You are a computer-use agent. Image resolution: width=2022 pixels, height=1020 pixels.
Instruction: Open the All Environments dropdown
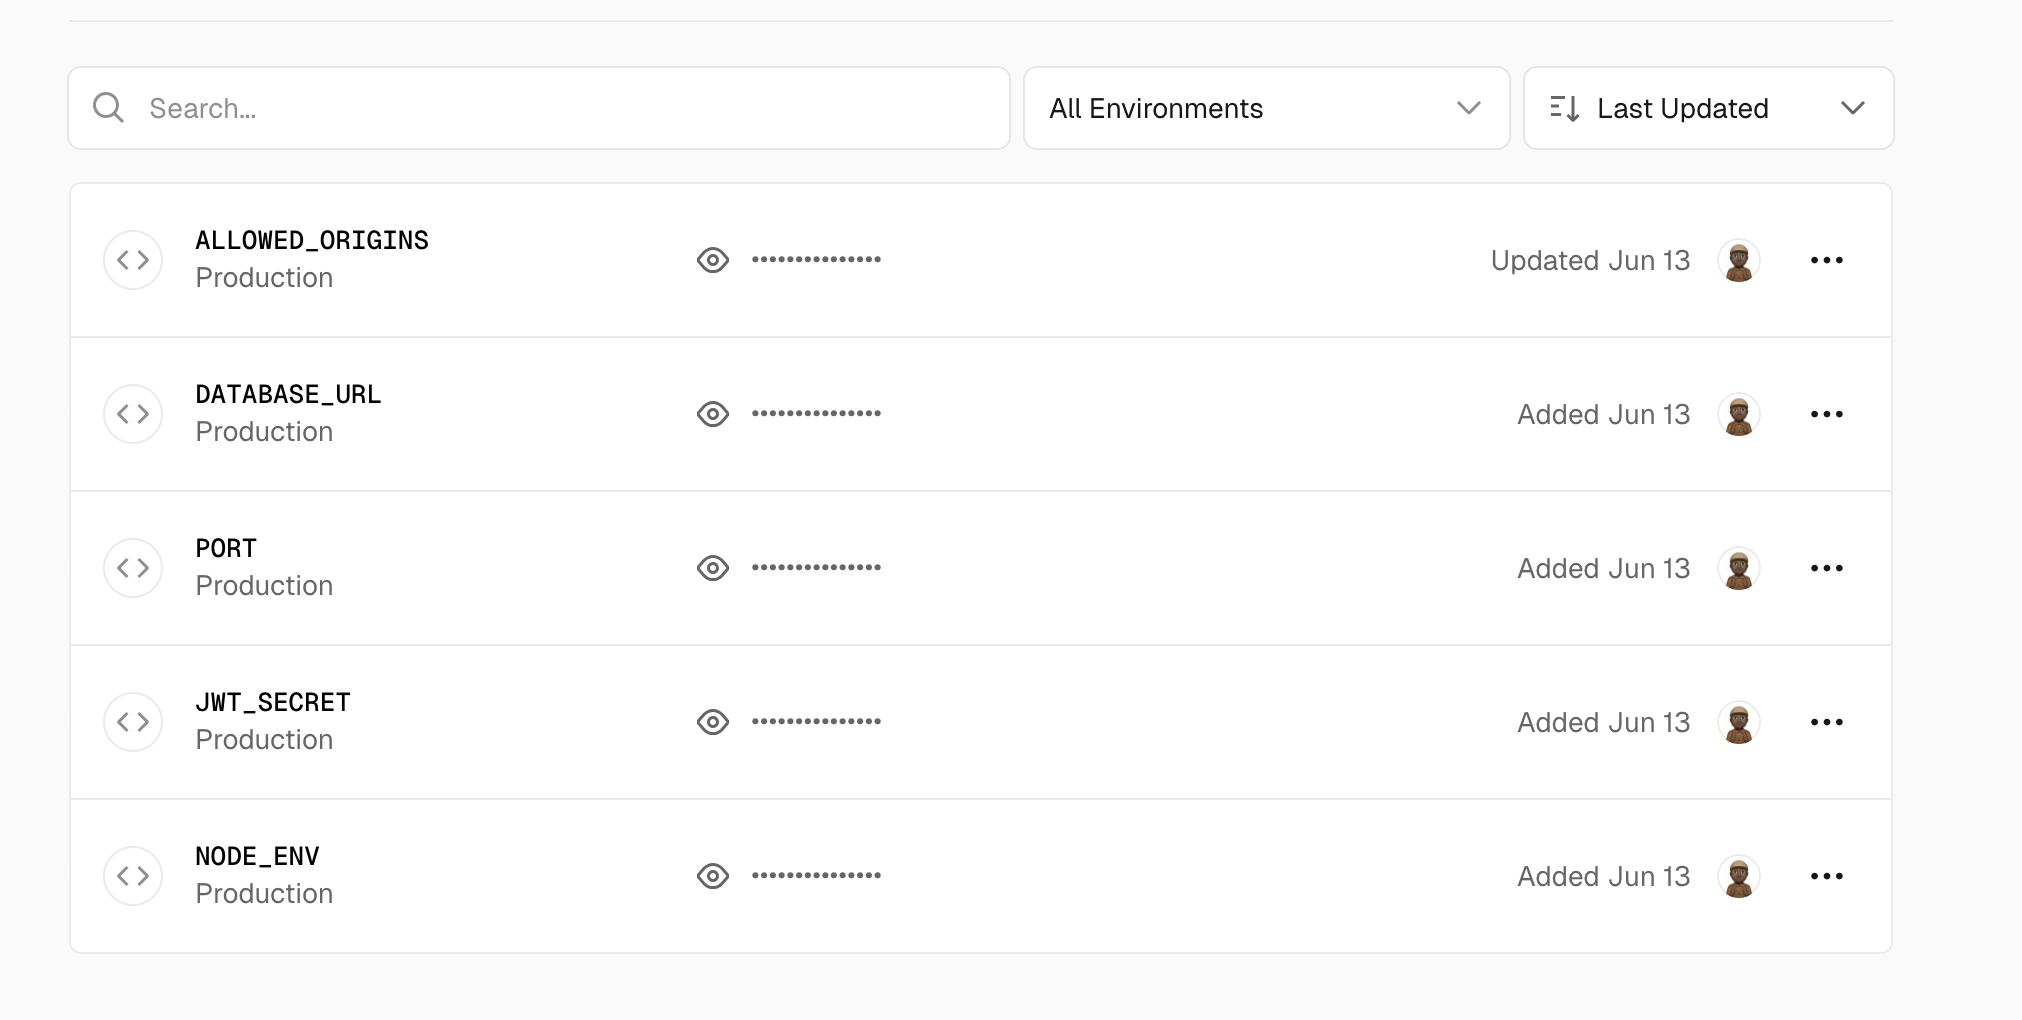(1266, 108)
